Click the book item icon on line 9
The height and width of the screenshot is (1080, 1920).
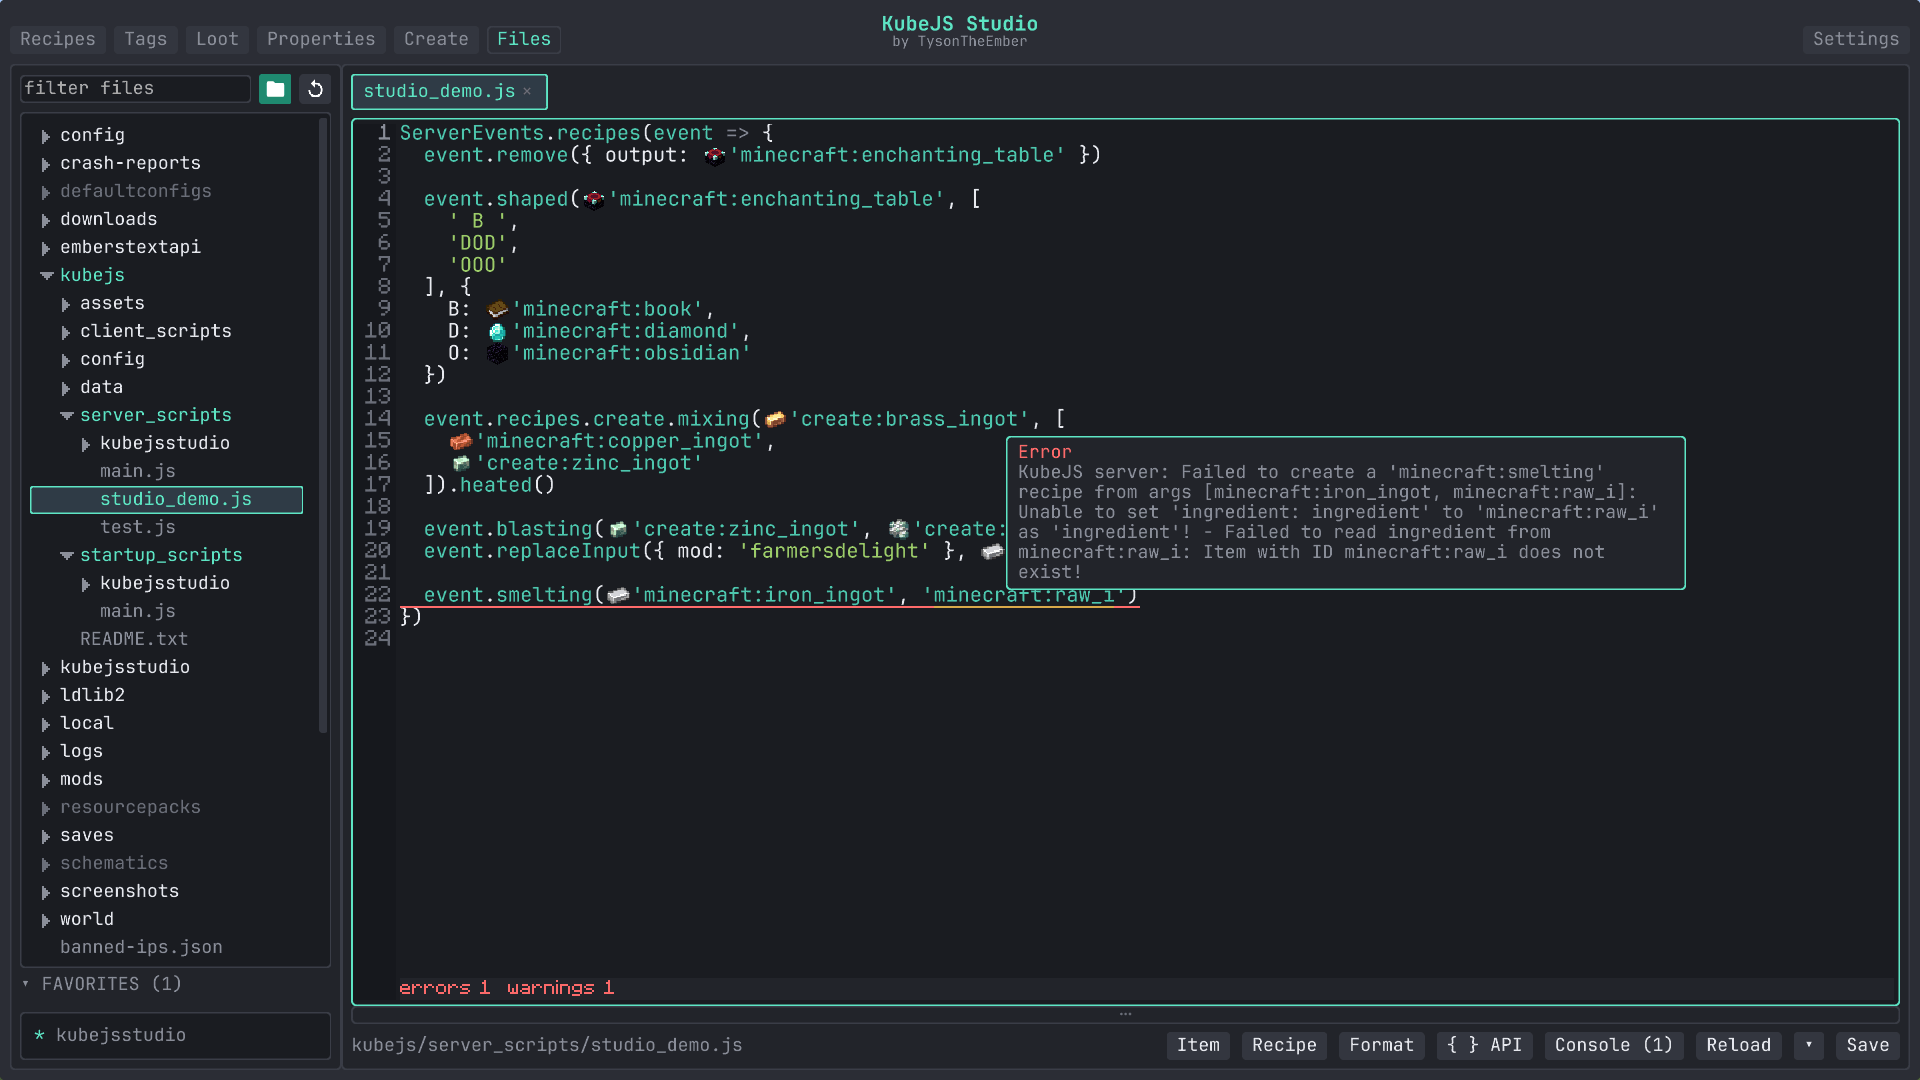tap(497, 309)
